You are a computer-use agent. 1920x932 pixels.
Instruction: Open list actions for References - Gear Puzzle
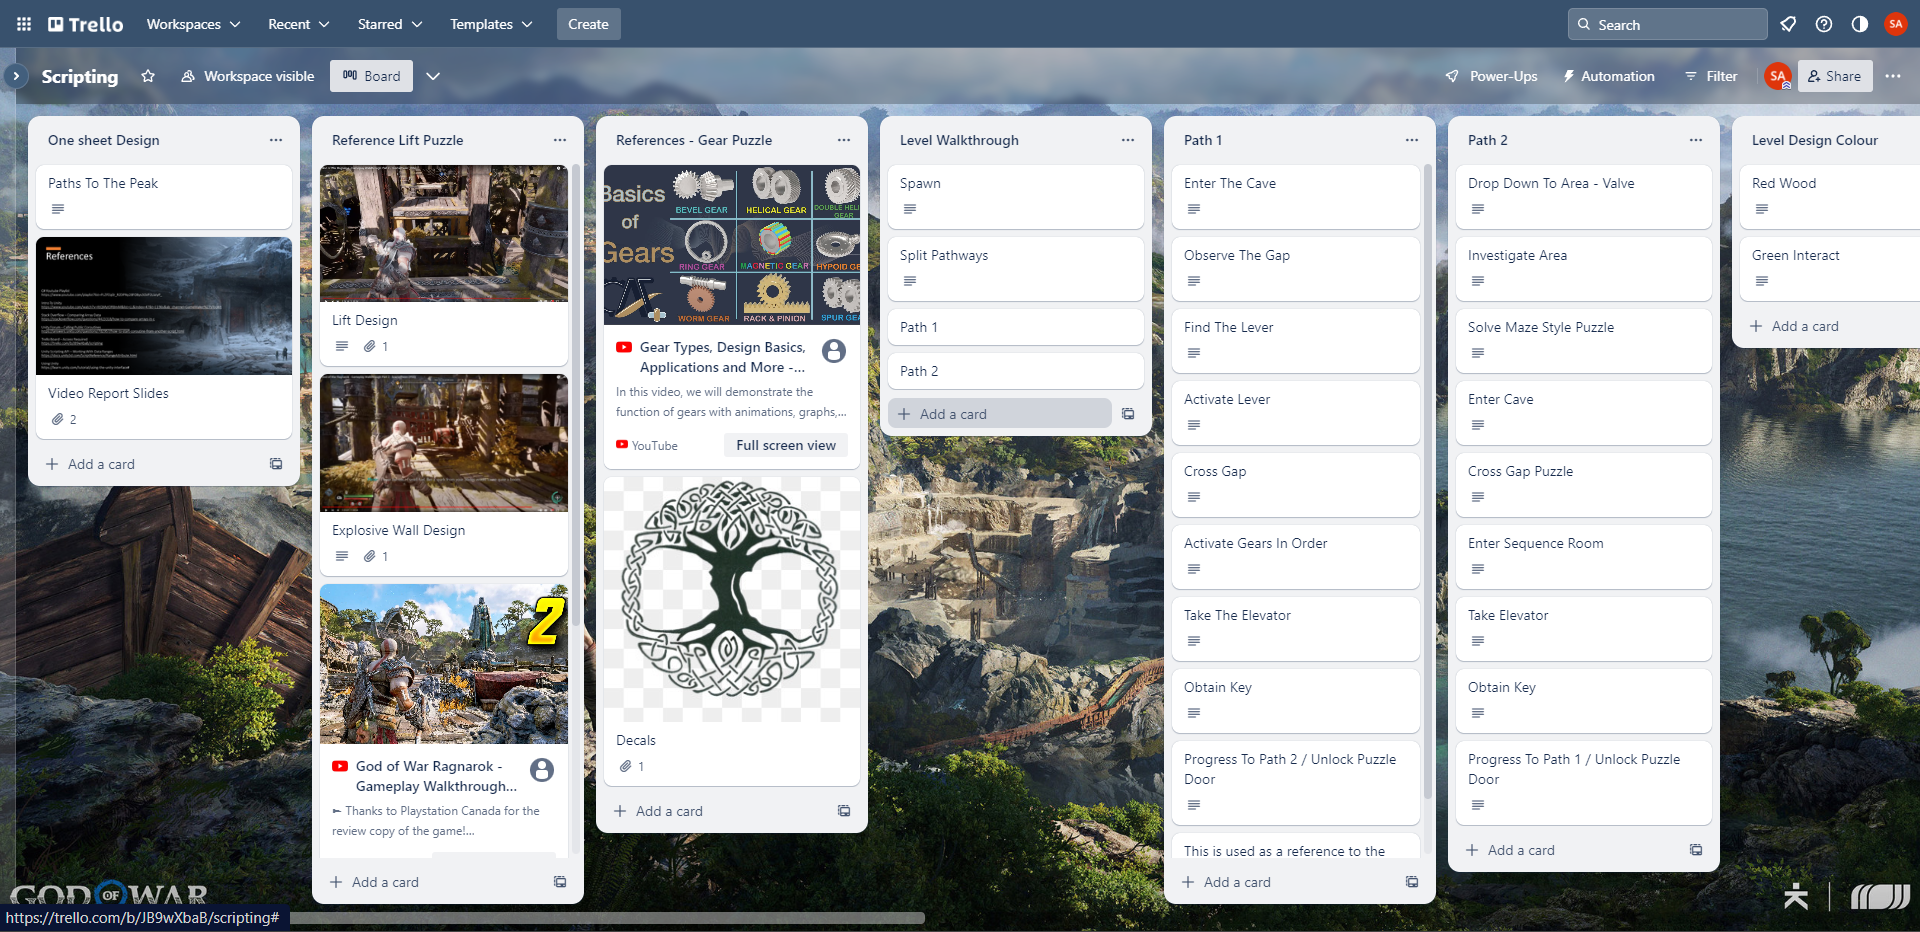click(844, 140)
